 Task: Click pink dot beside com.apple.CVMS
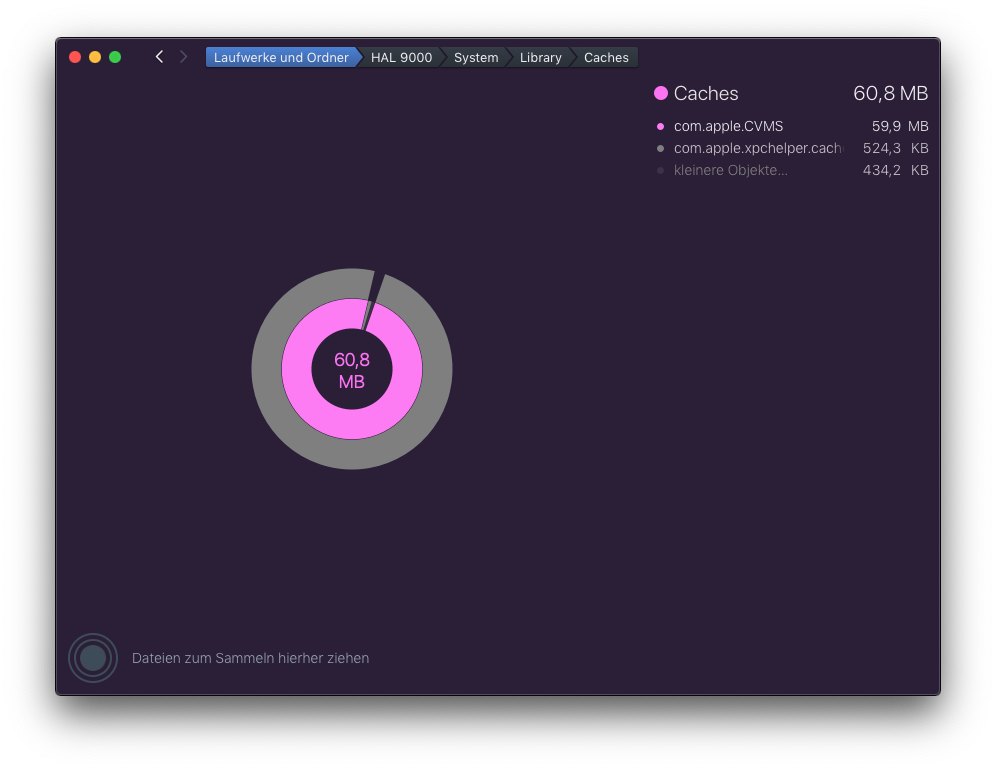pyautogui.click(x=661, y=126)
